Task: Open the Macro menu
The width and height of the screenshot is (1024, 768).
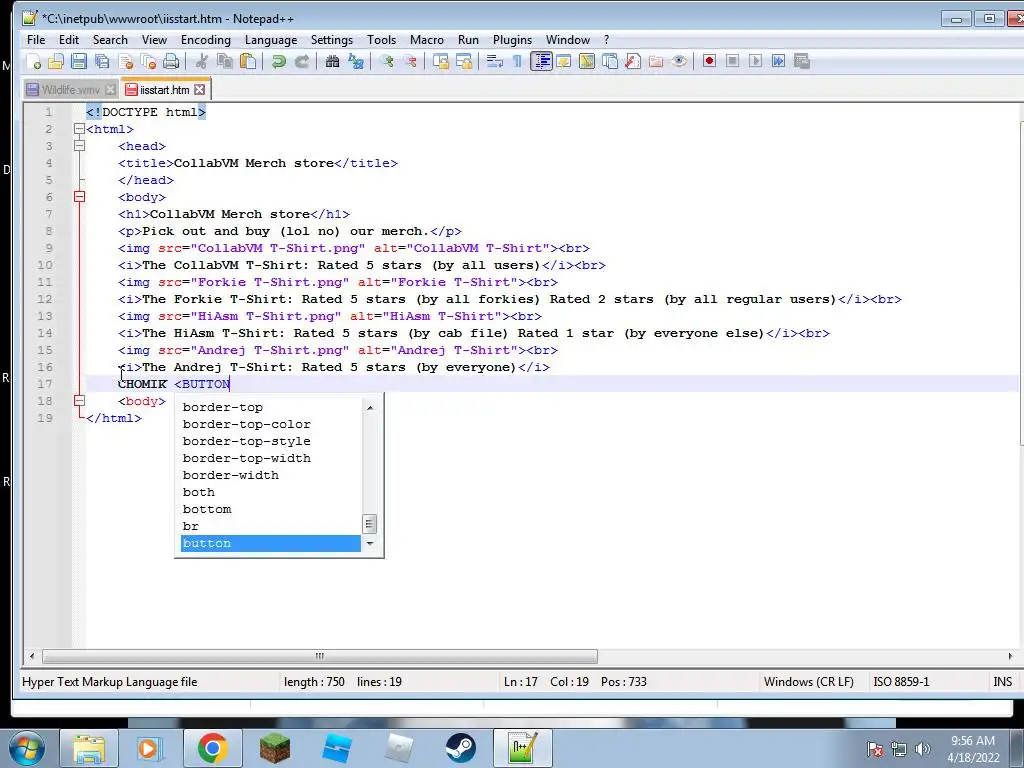Action: click(426, 40)
